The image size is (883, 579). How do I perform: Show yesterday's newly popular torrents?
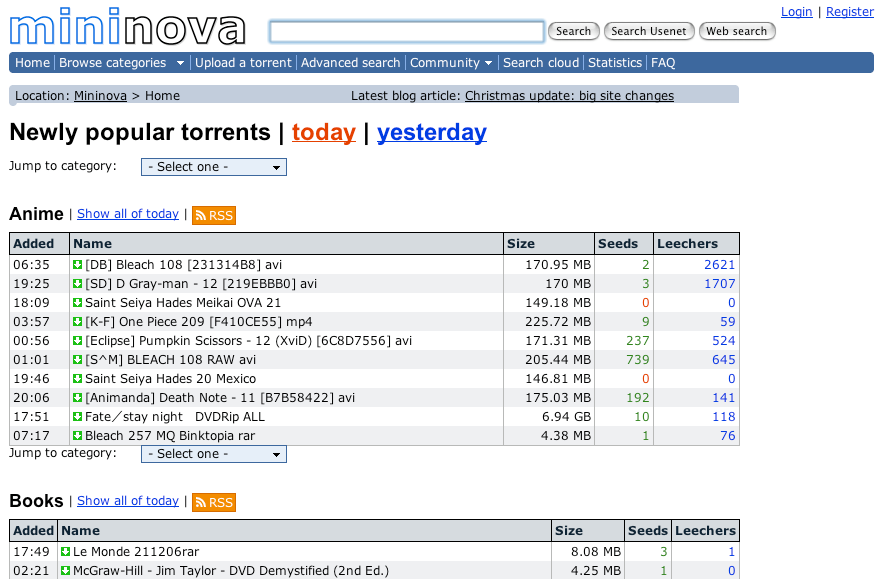432,132
